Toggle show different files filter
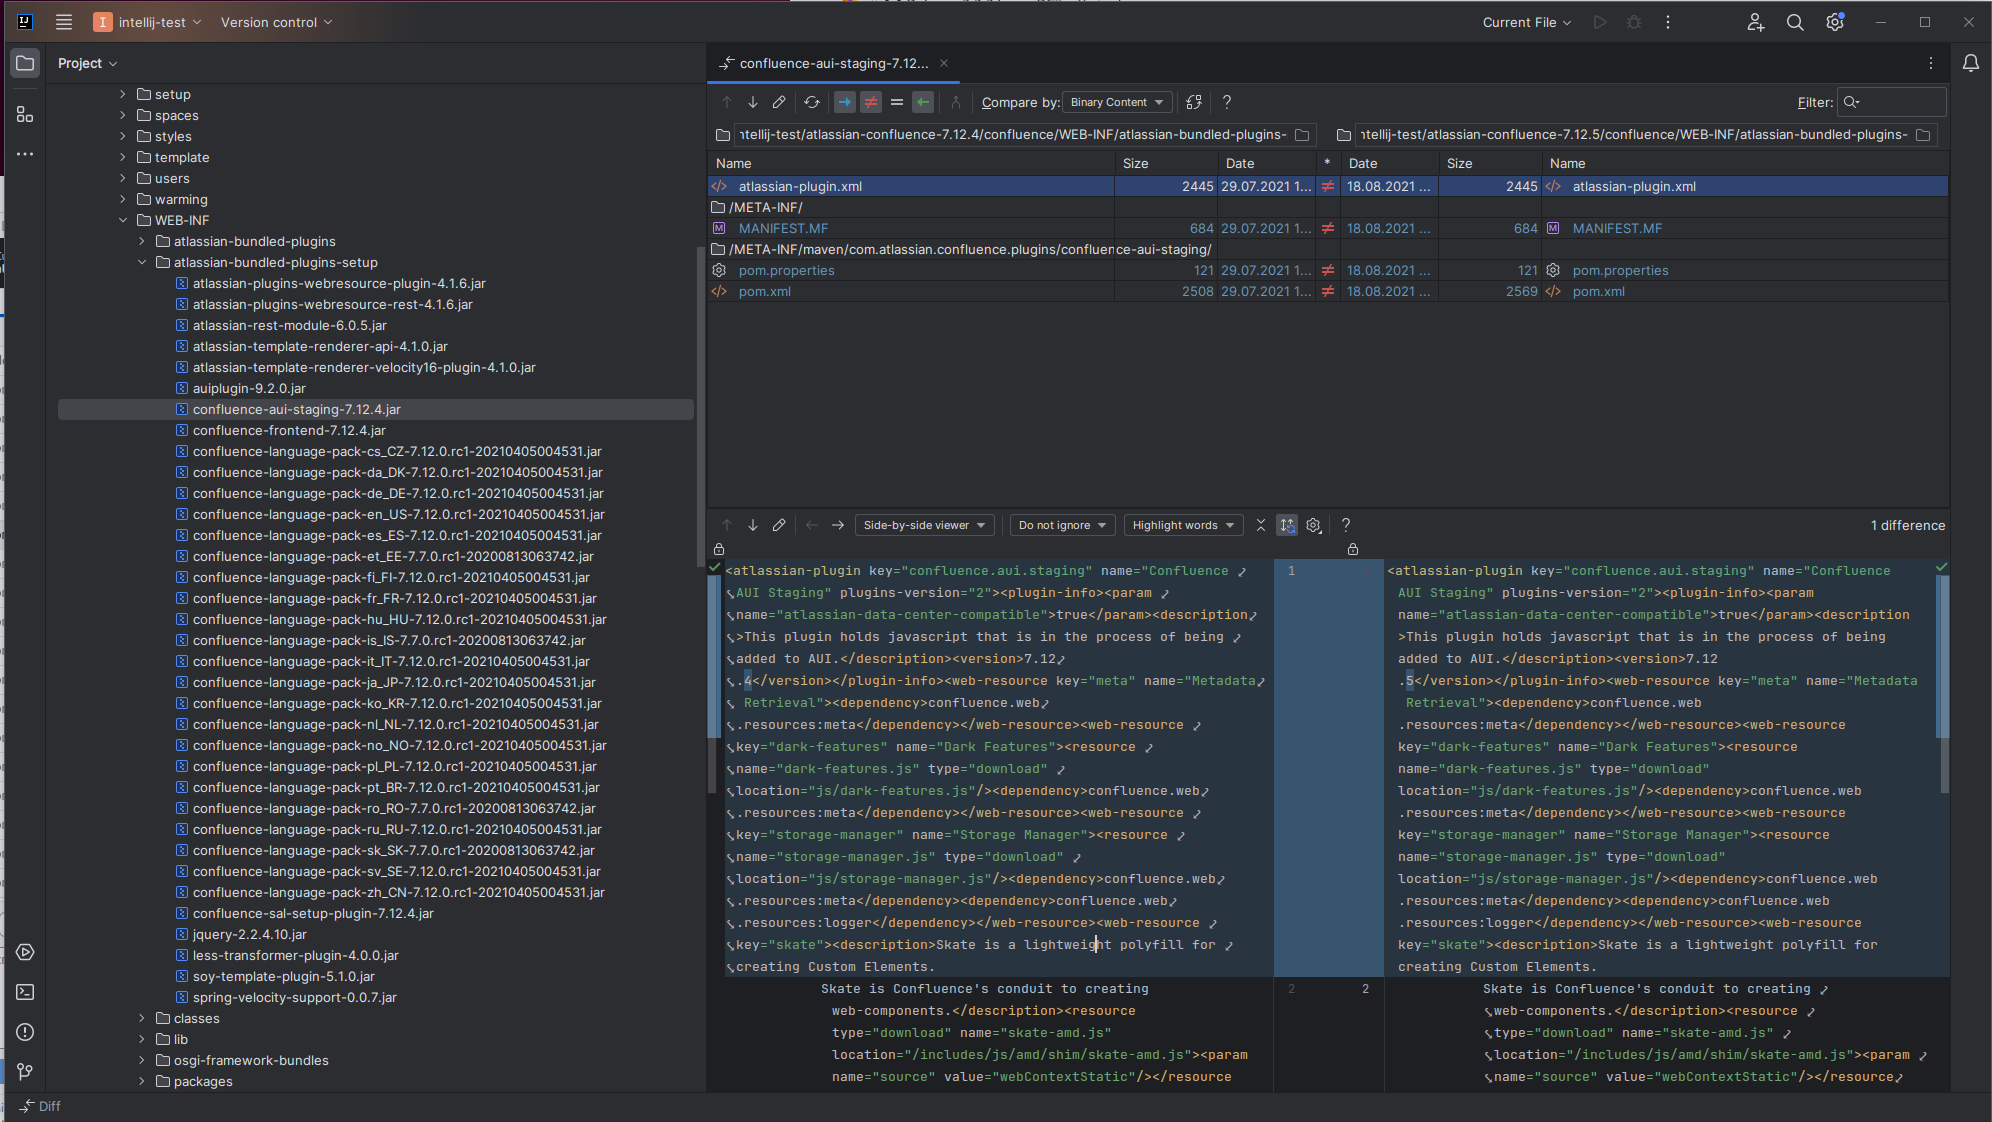Screen dimensions: 1992x1122 pos(871,102)
